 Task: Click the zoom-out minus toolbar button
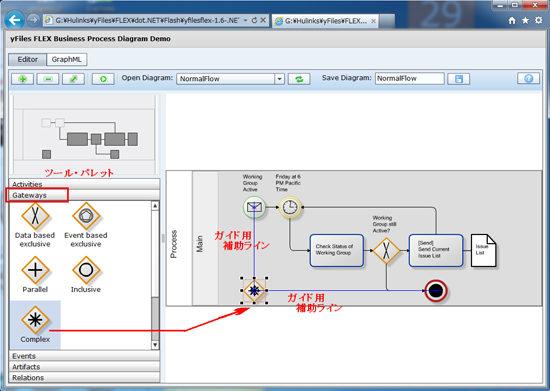(48, 79)
